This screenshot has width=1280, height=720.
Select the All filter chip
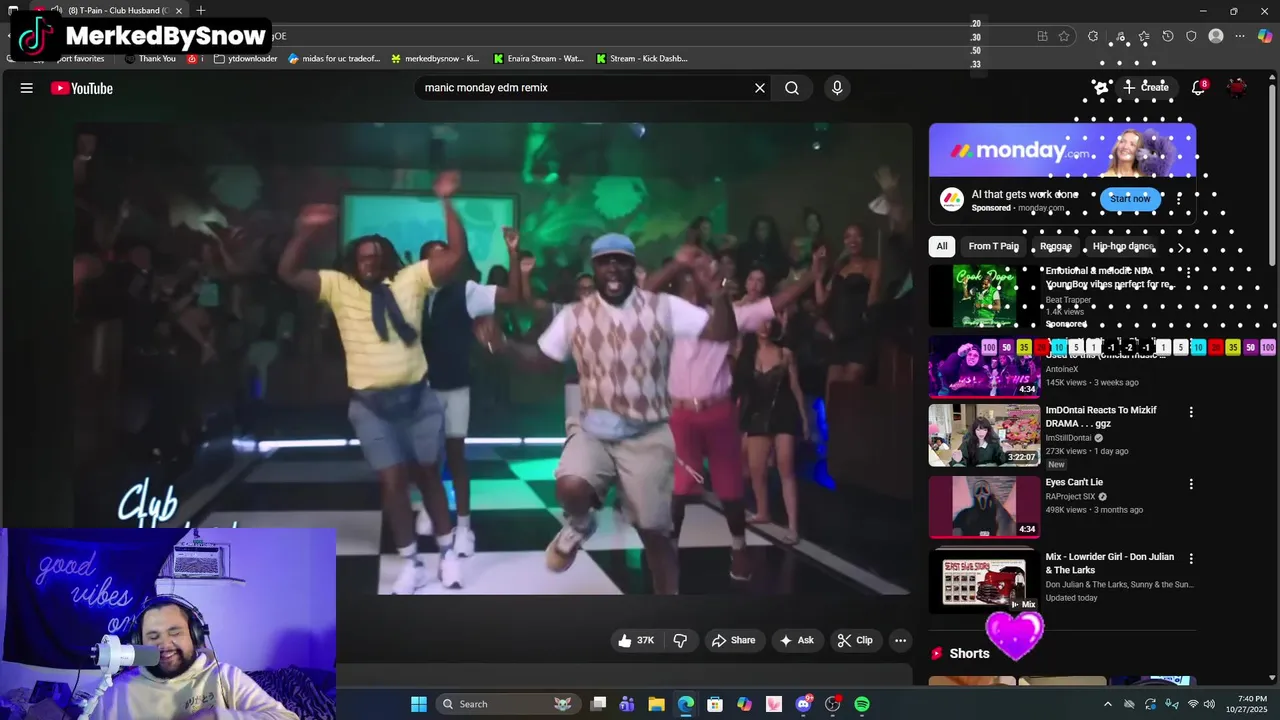click(x=941, y=246)
